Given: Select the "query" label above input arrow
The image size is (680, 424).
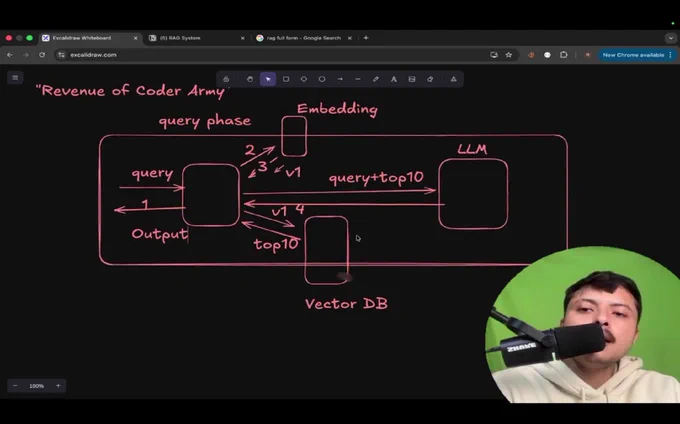Looking at the screenshot, I should (x=152, y=173).
